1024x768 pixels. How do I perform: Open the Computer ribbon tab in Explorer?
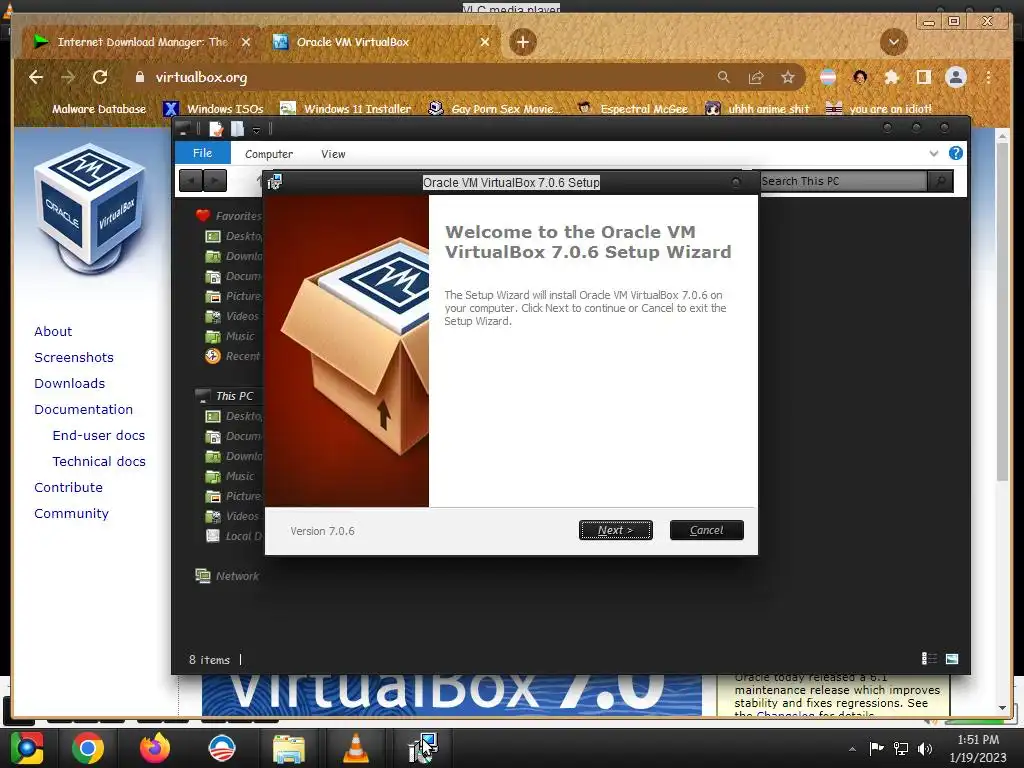coord(268,154)
